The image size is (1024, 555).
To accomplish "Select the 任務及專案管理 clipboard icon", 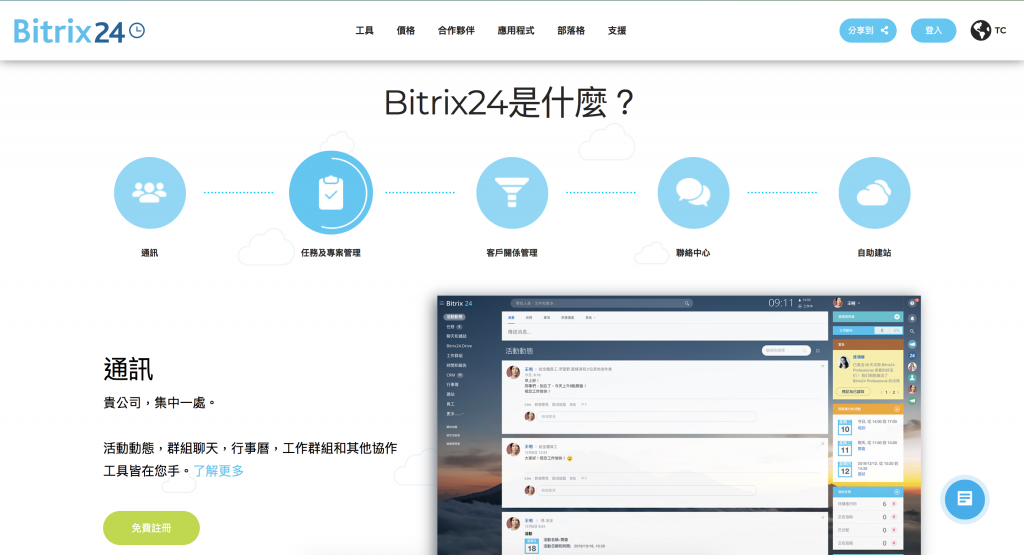I will click(330, 193).
